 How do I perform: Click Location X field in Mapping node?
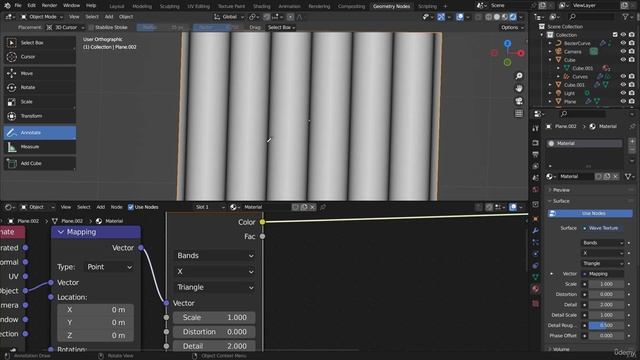[x=95, y=310]
